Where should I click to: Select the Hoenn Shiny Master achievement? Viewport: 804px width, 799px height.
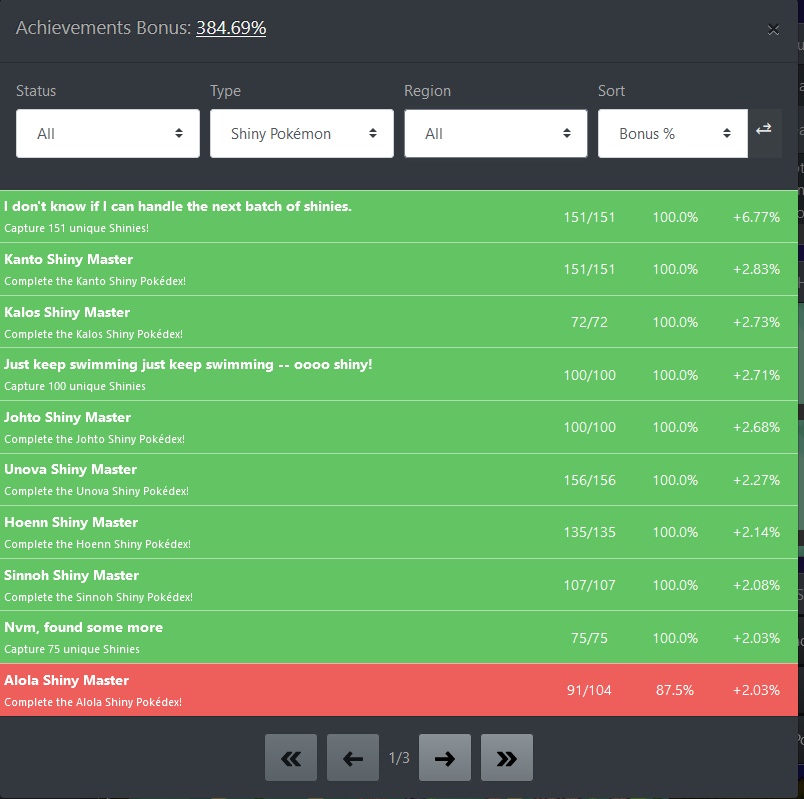point(71,523)
